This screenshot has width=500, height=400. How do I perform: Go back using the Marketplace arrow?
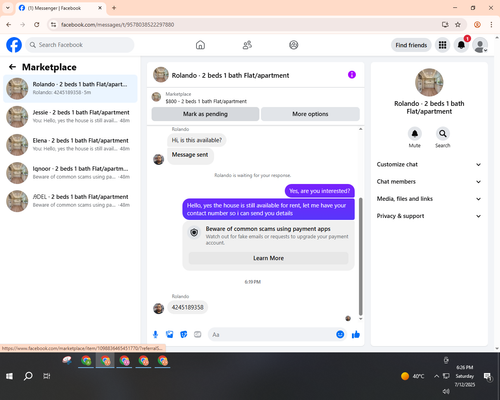click(x=12, y=67)
